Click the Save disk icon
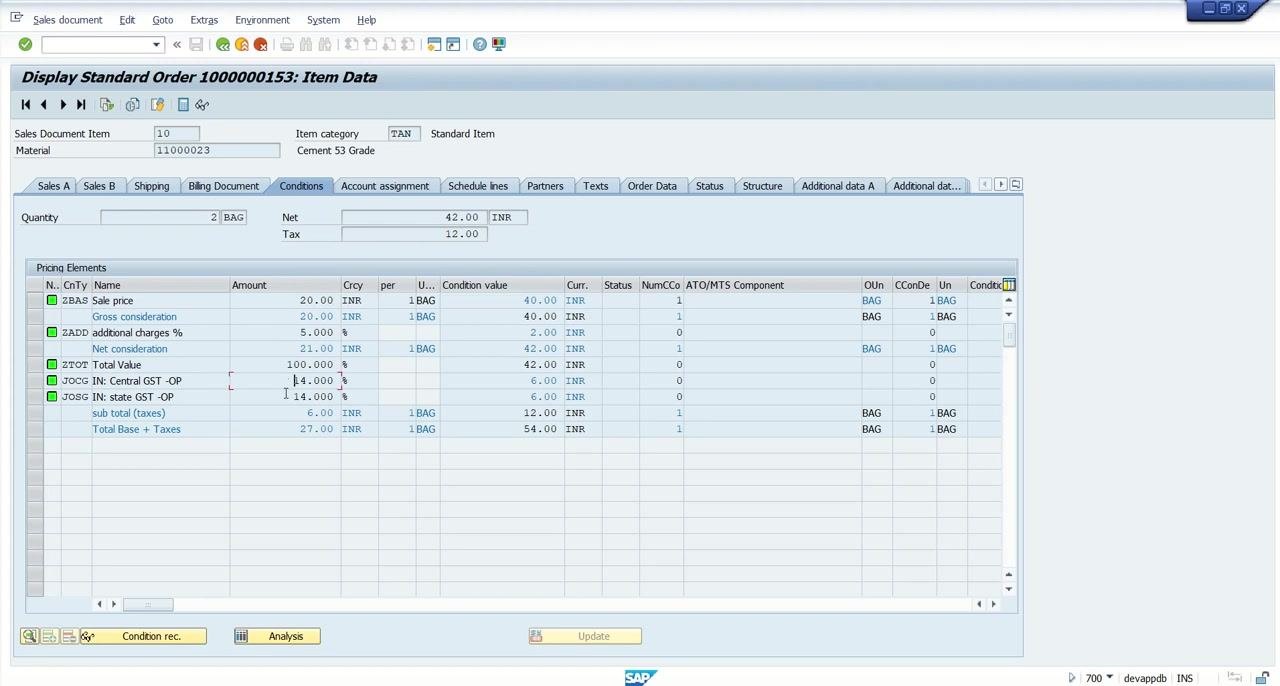This screenshot has width=1280, height=686. (x=196, y=44)
